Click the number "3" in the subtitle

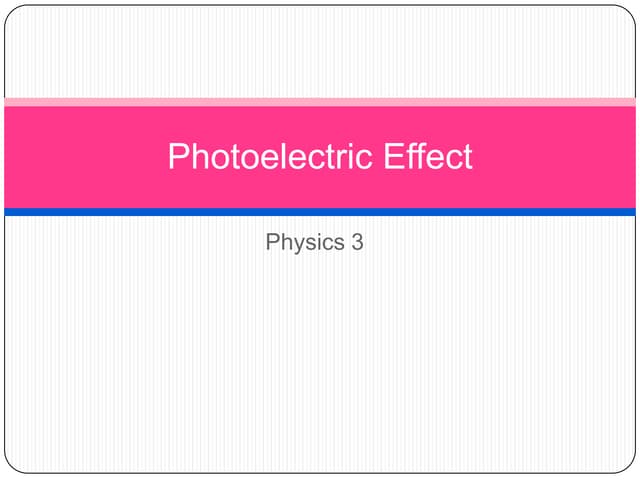coord(358,242)
